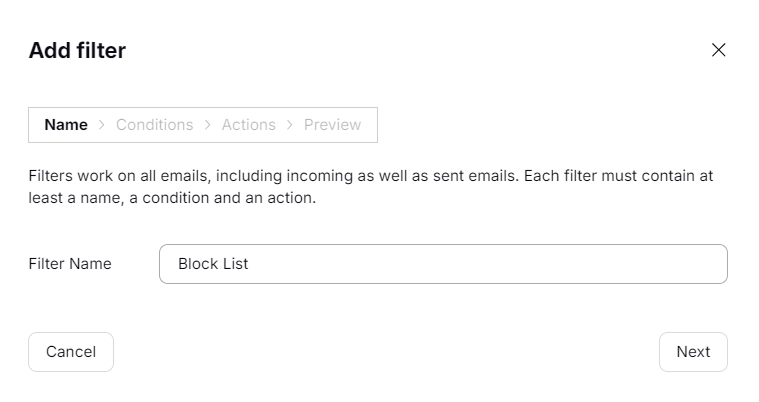Focus the Filter Name input field
759x402 pixels.
[x=442, y=264]
